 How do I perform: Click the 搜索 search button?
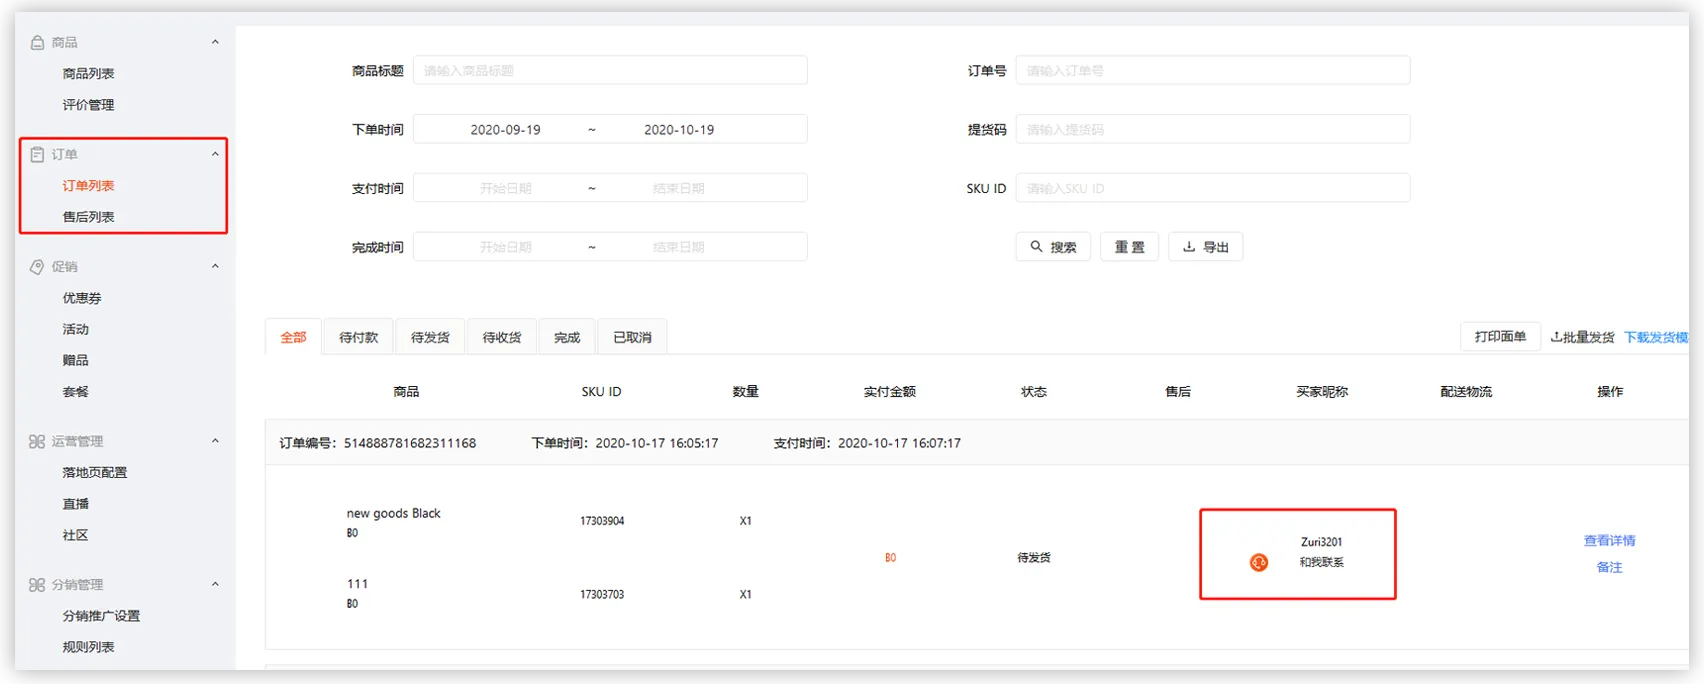tap(1053, 247)
